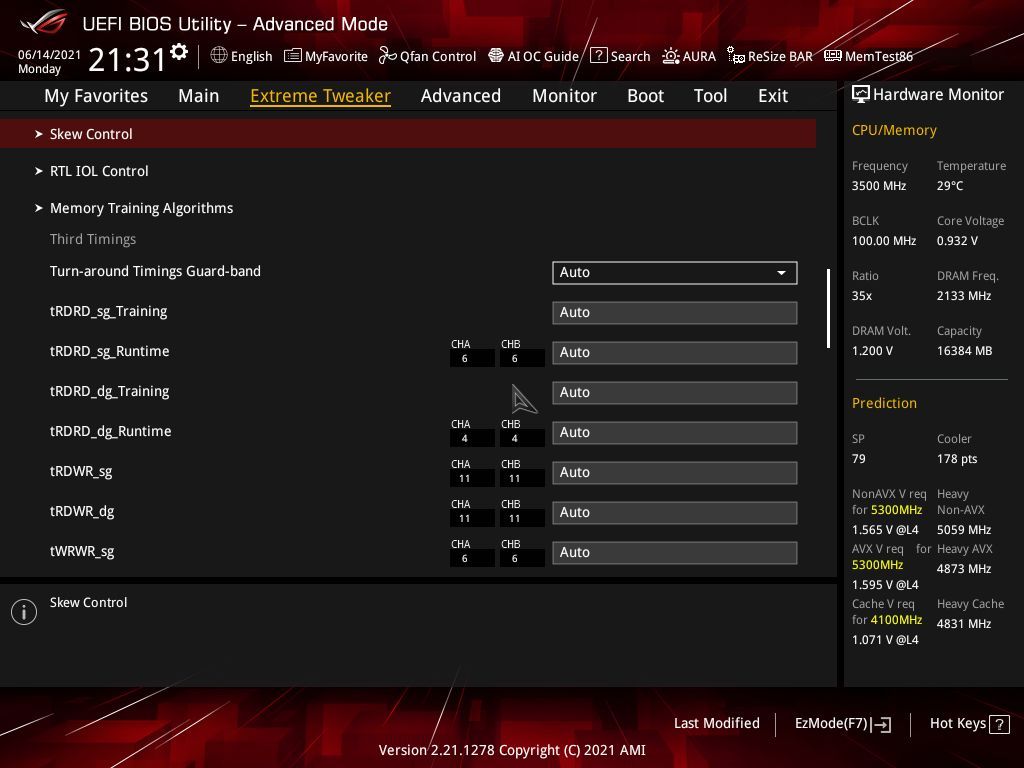Viewport: 1024px width, 768px height.
Task: Click the settings list scrollbar
Action: (x=828, y=308)
